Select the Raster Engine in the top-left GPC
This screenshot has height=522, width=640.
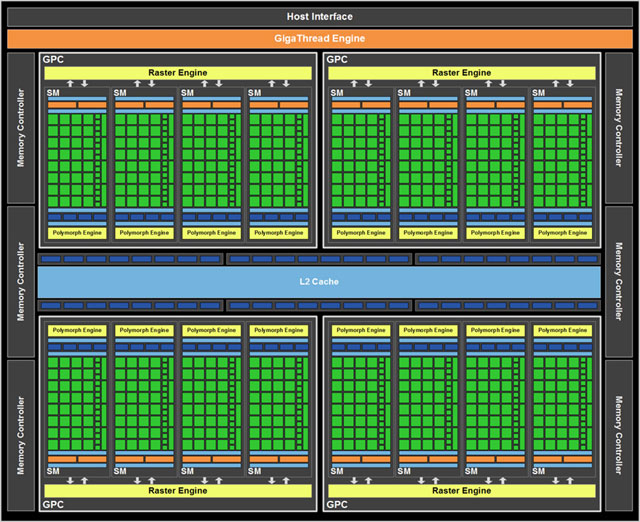(178, 73)
